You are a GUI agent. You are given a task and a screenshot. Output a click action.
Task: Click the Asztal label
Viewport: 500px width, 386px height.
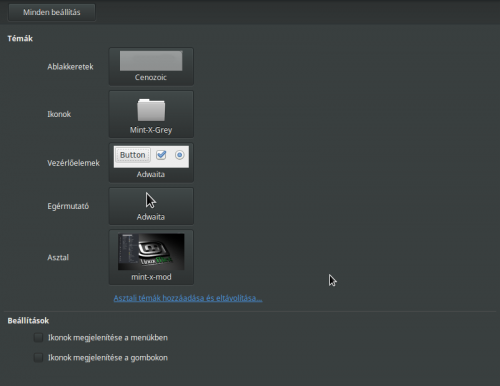coord(58,257)
